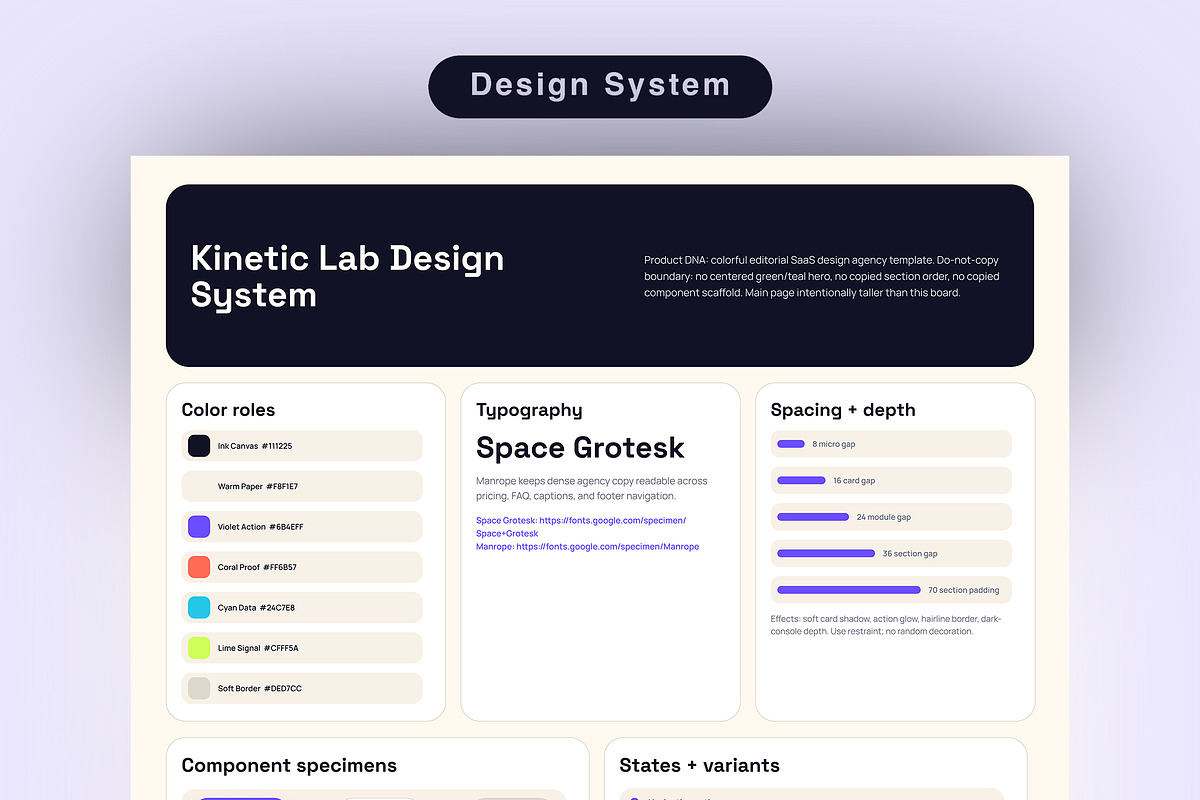This screenshot has width=1200, height=800.
Task: Click the 8 micro gap bar
Action: click(791, 444)
